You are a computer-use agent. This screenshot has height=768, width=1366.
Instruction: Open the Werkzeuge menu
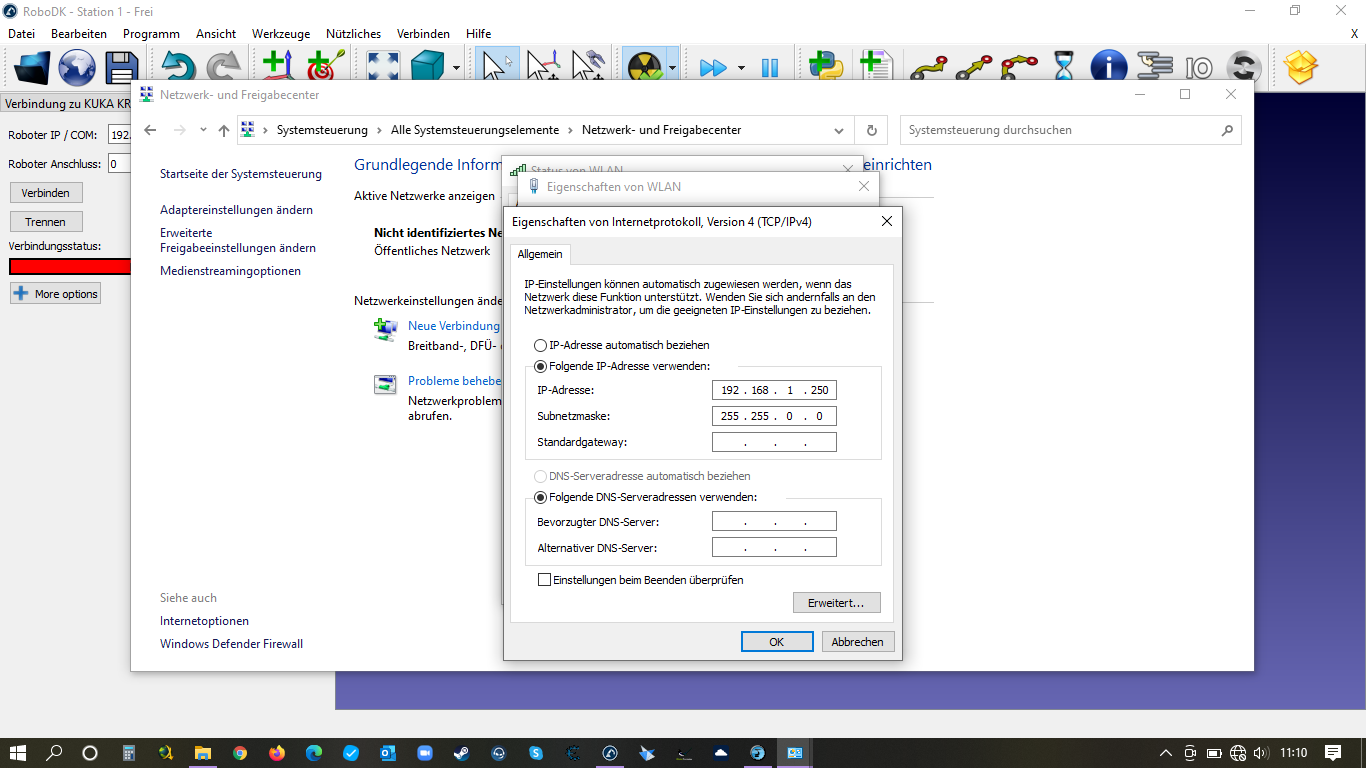click(281, 34)
